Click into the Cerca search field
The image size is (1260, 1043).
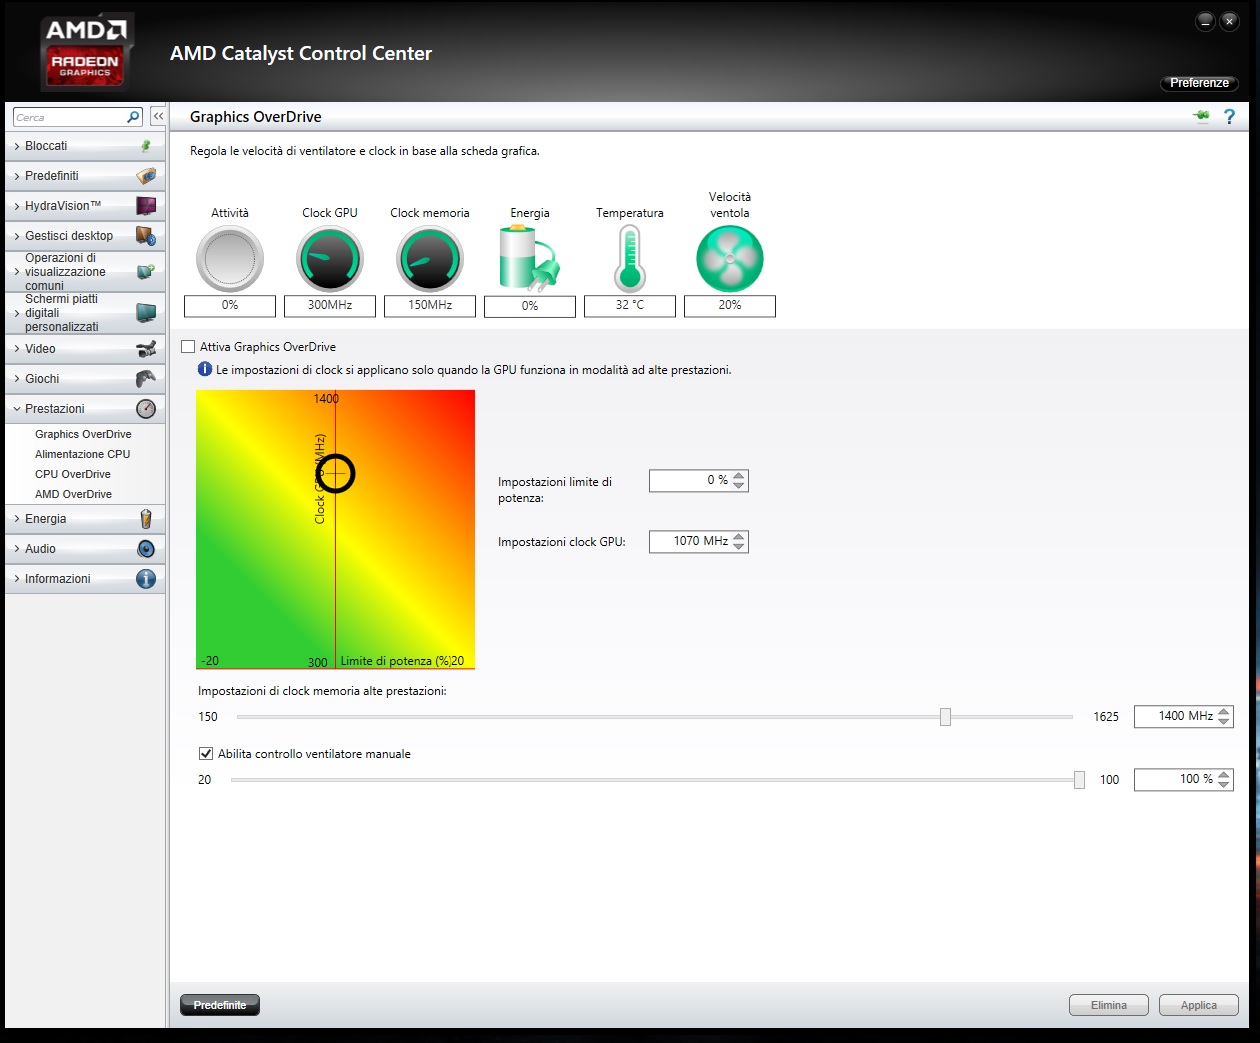(x=70, y=117)
